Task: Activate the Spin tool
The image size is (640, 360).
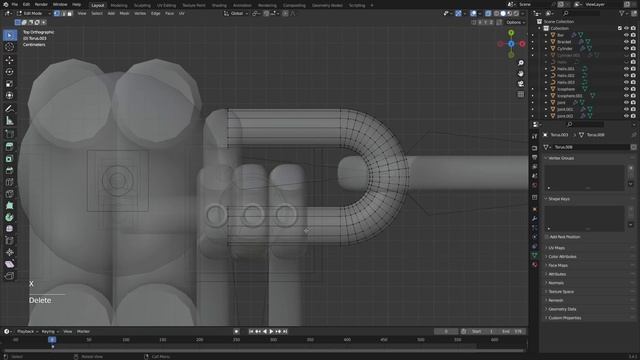Action: (x=9, y=218)
